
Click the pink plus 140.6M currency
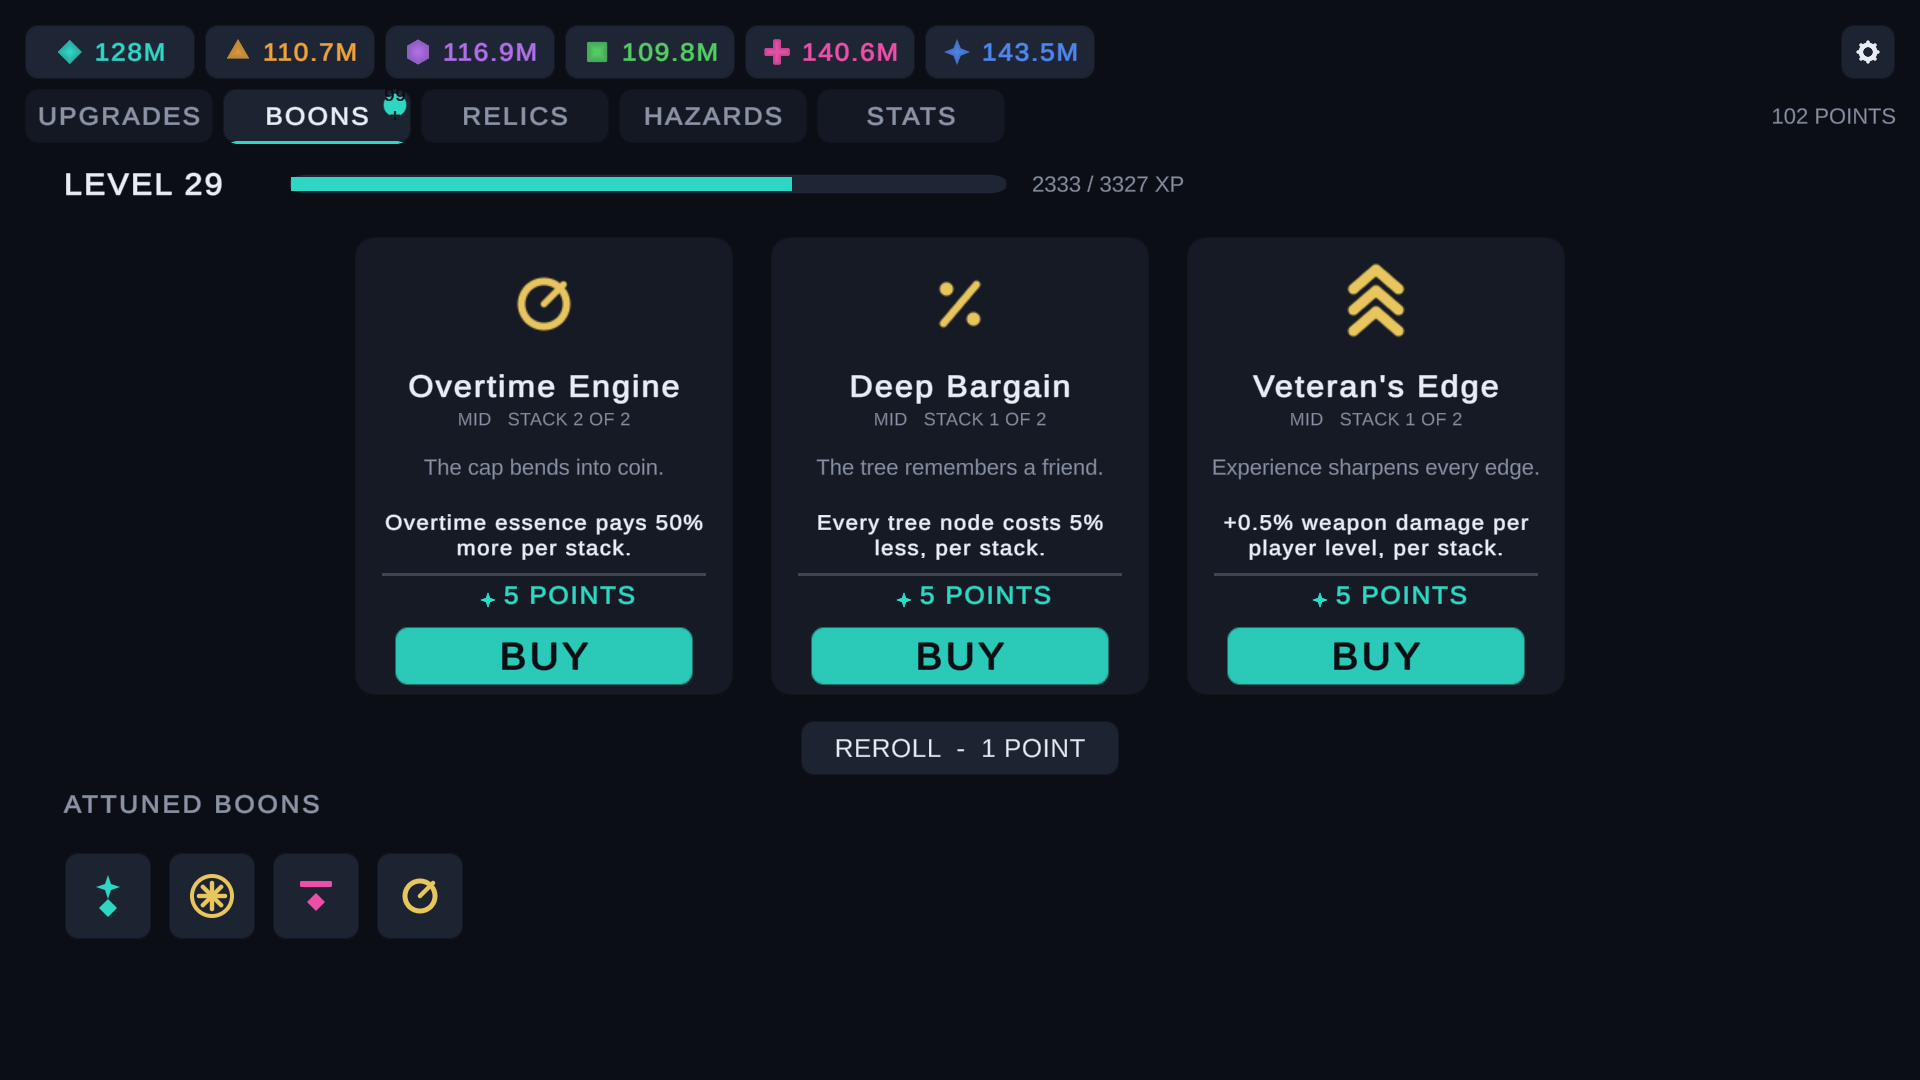(x=830, y=52)
